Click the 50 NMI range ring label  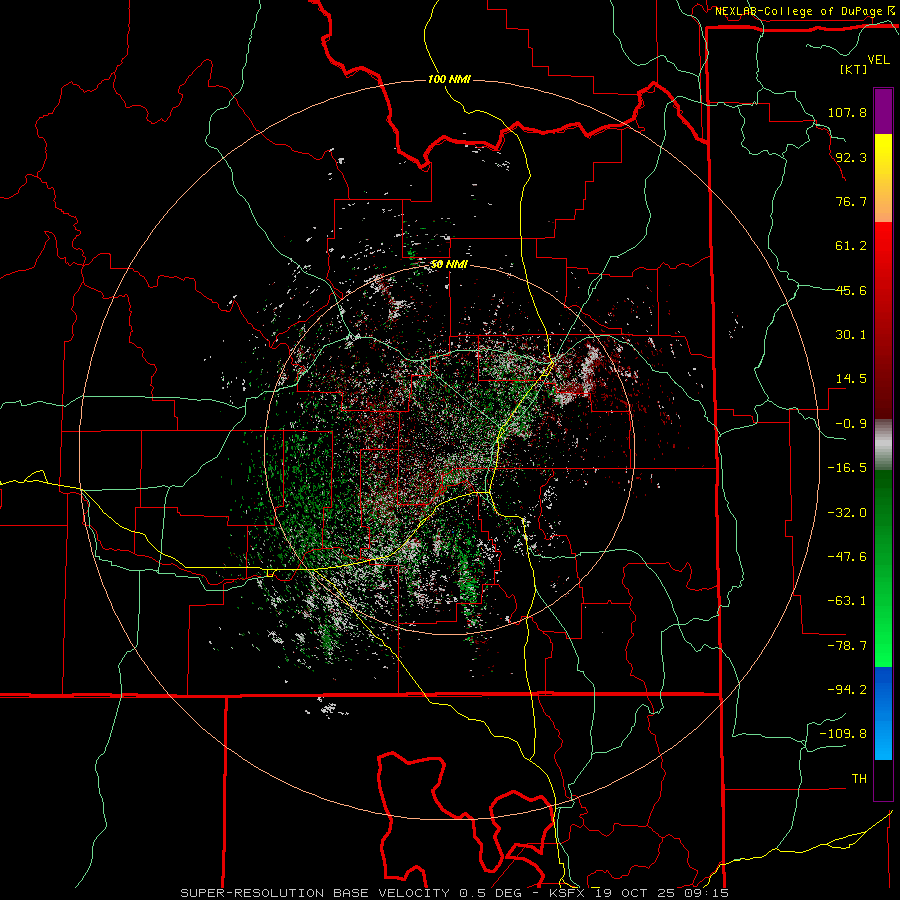449,265
